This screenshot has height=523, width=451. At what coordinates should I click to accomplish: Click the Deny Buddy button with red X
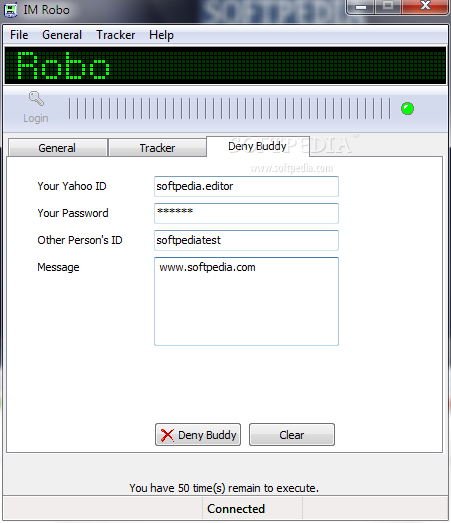[198, 435]
